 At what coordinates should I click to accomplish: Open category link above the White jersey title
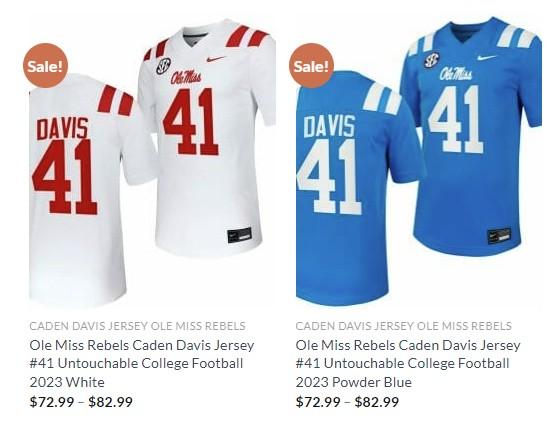pyautogui.click(x=138, y=326)
